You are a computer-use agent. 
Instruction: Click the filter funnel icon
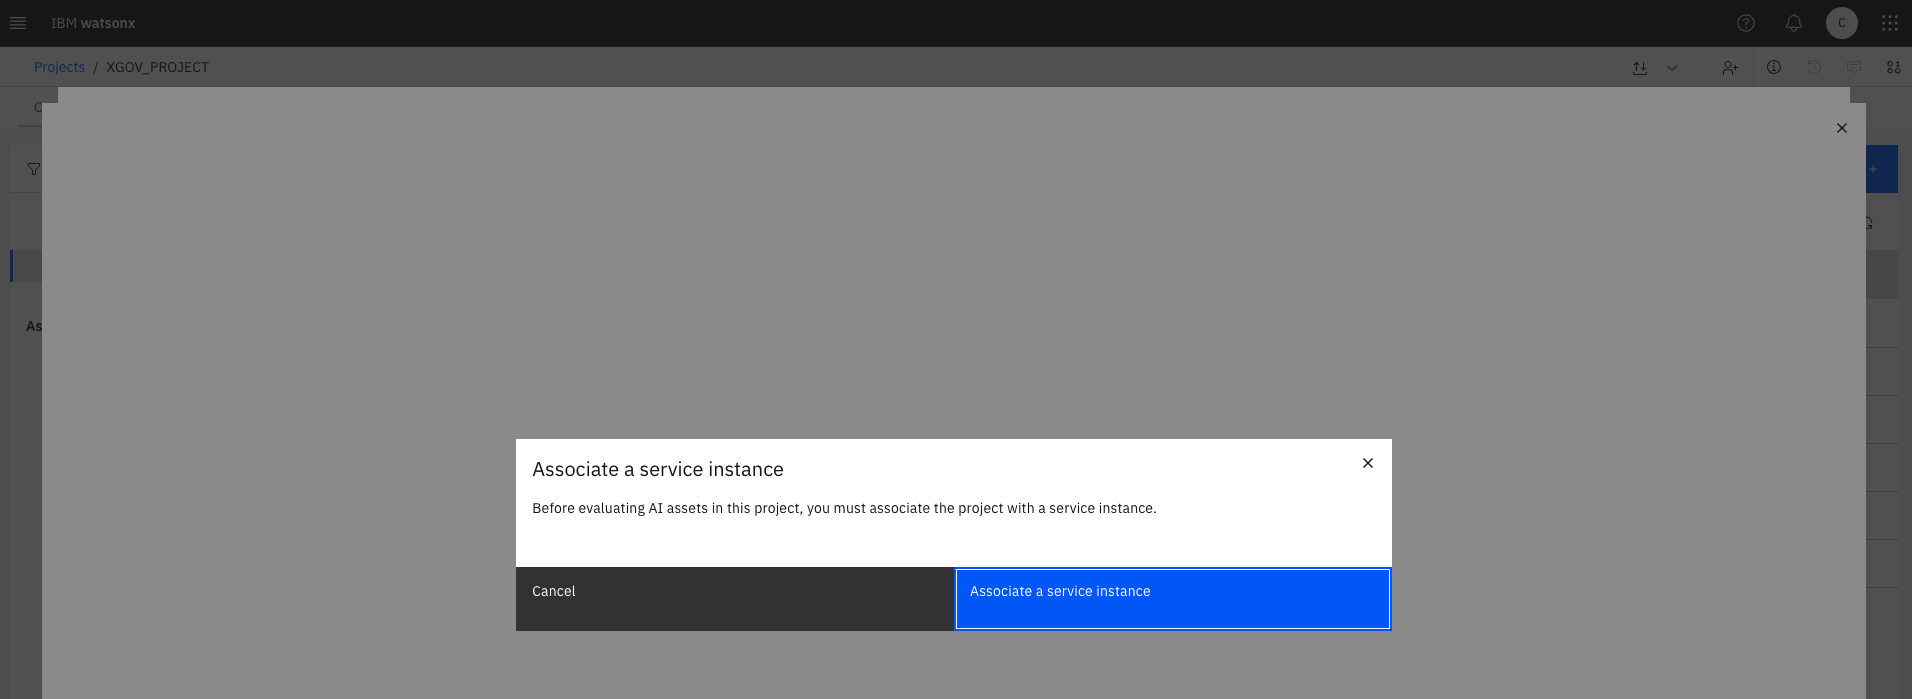[34, 169]
